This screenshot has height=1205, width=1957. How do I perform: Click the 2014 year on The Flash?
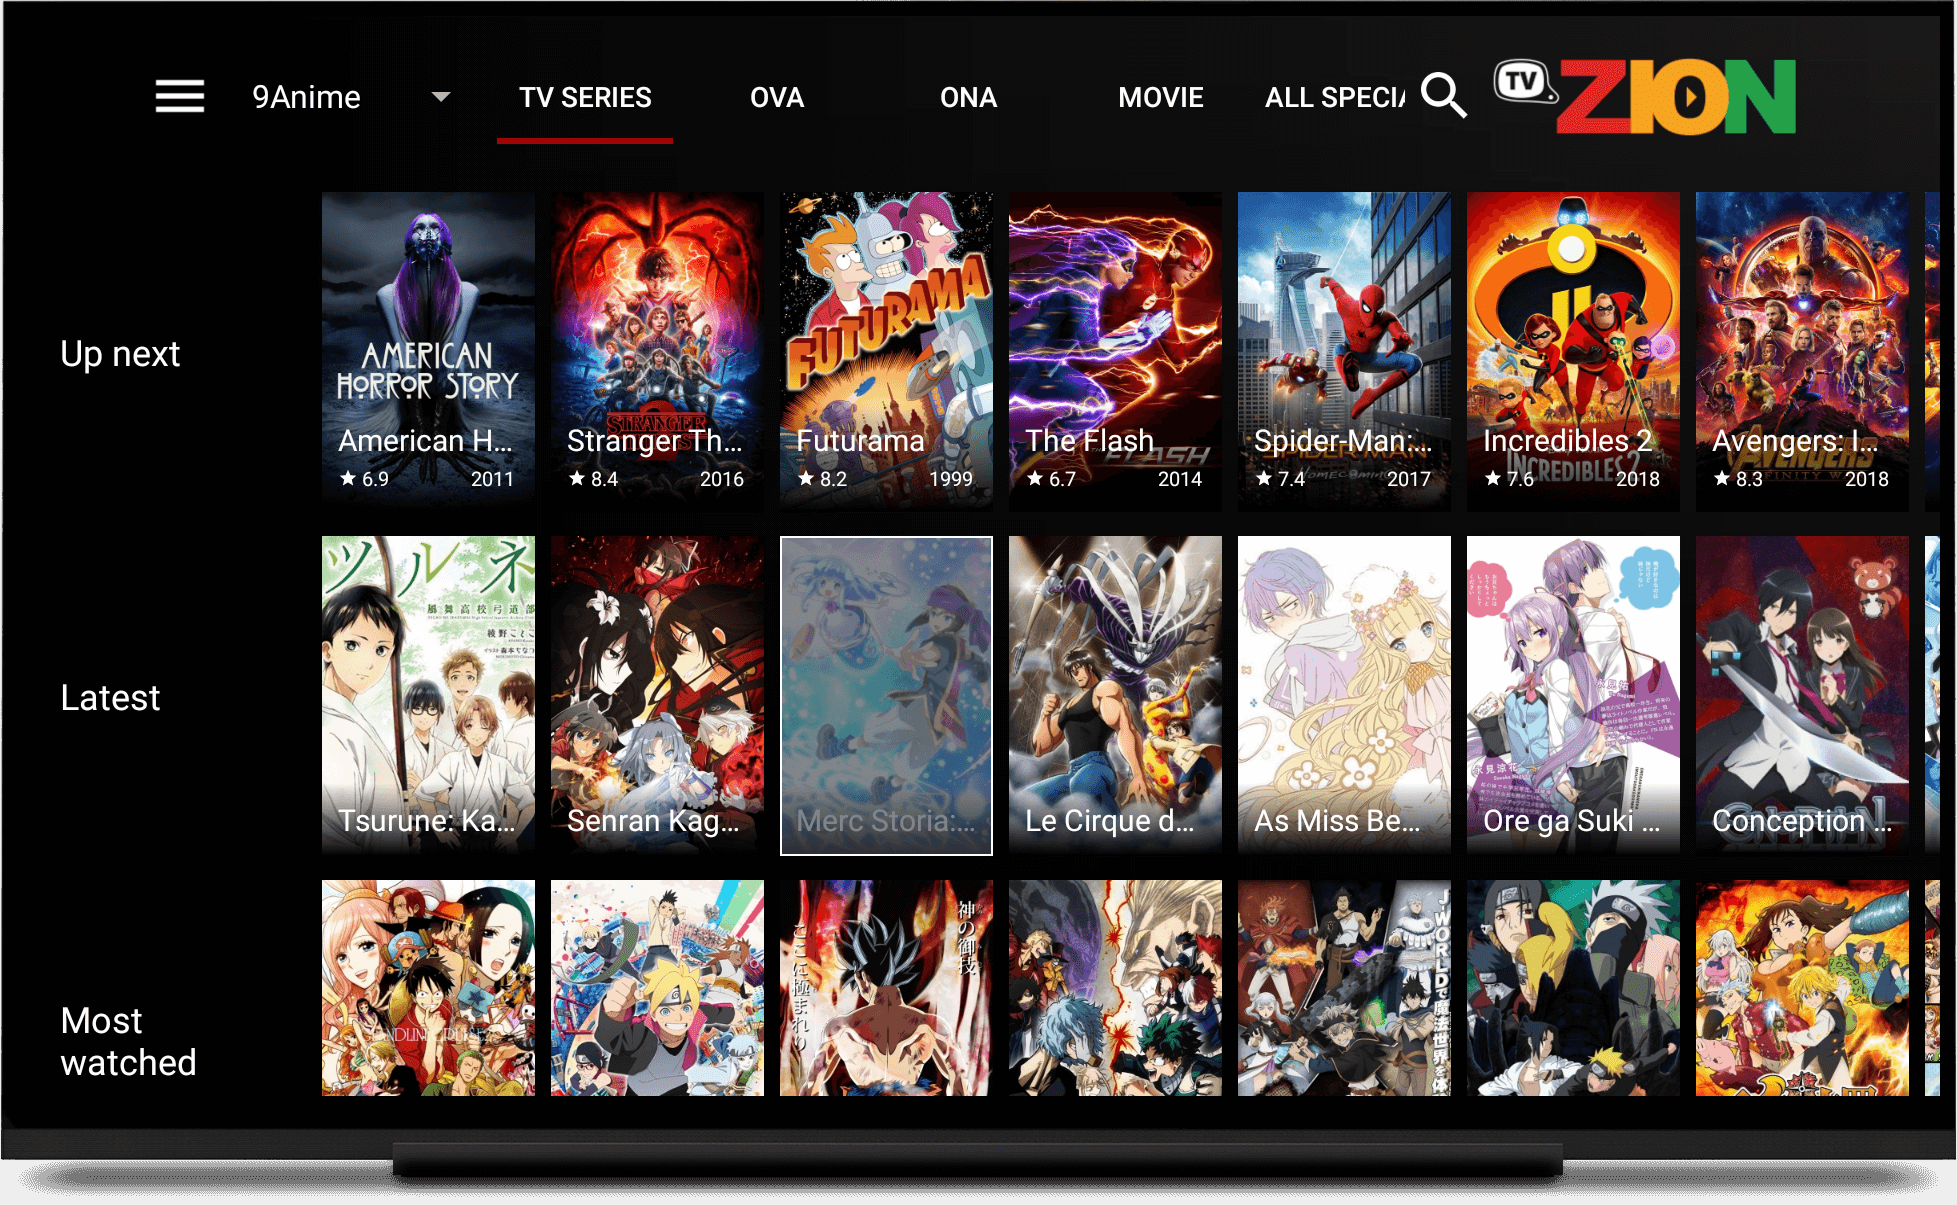(x=1180, y=479)
